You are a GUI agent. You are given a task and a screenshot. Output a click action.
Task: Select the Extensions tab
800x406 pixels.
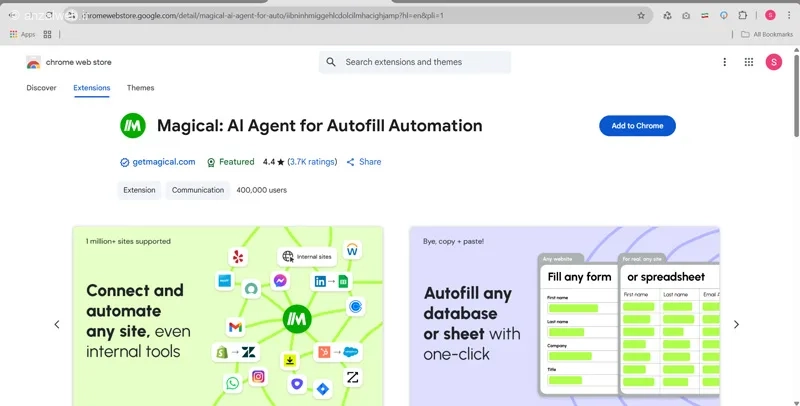tap(92, 88)
